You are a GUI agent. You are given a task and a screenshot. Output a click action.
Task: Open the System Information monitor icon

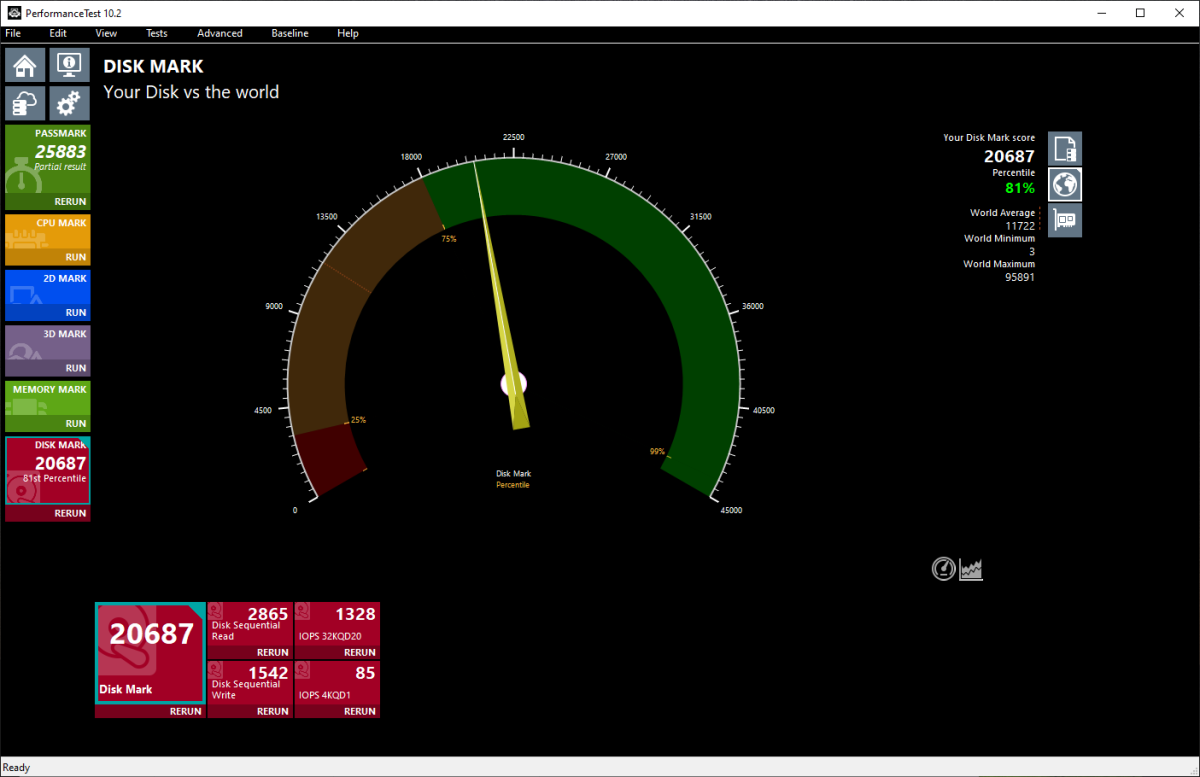[x=69, y=66]
